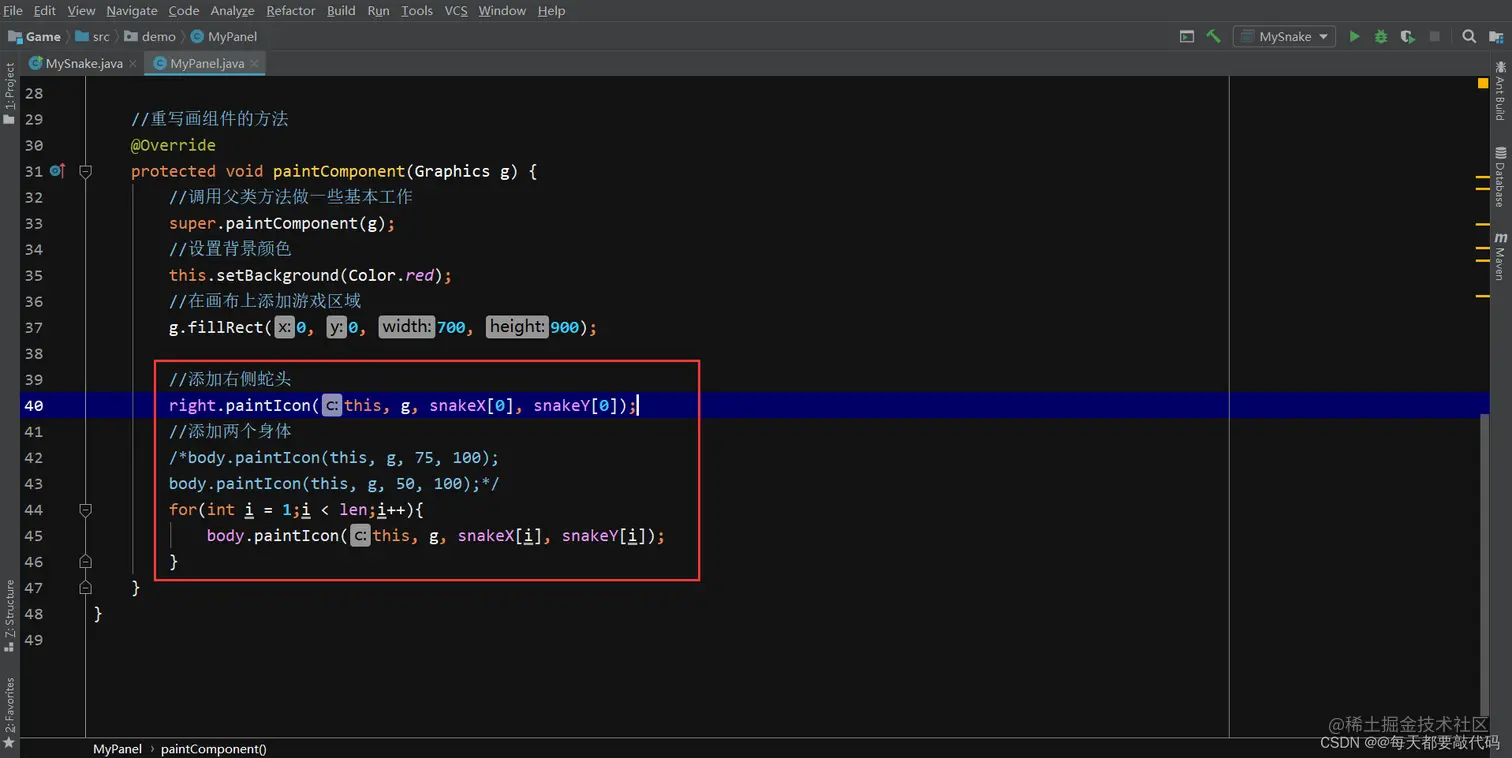The width and height of the screenshot is (1512, 758).
Task: Click 'snakeY[0]' on line 40
Action: coord(575,405)
